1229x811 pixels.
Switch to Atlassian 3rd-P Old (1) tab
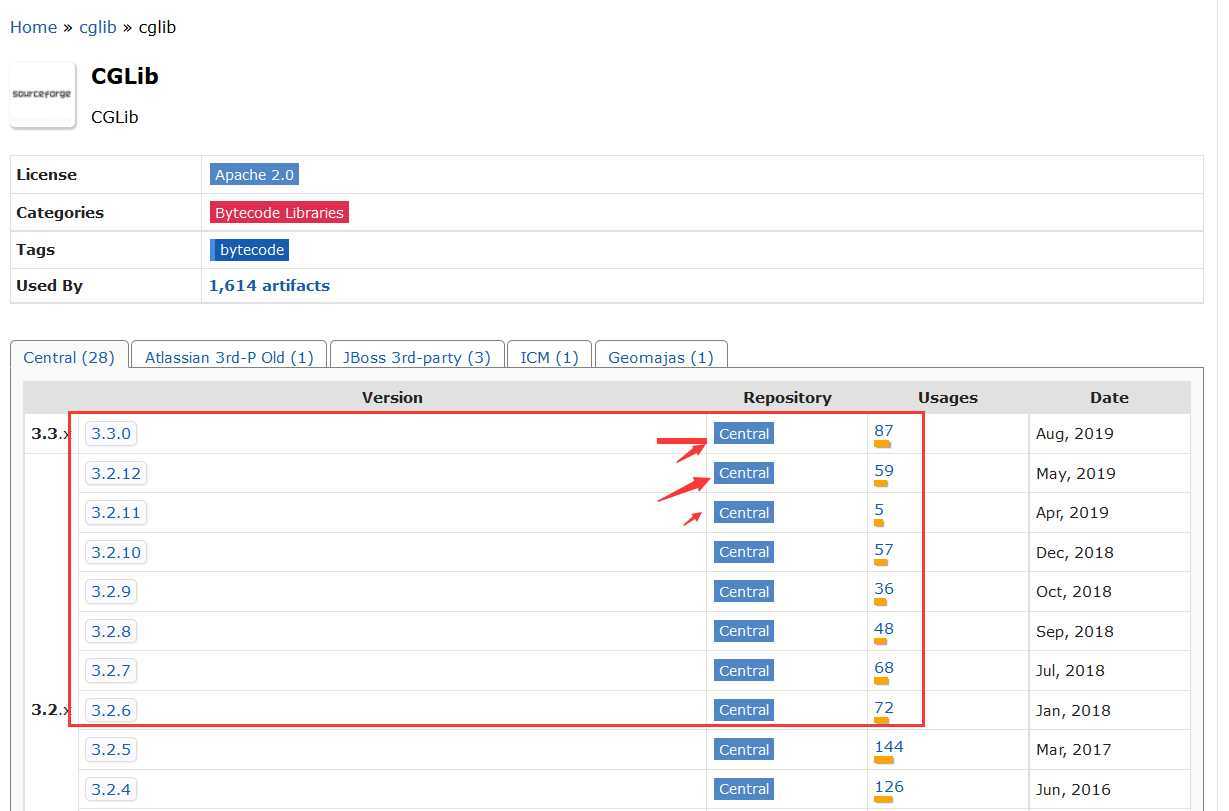click(229, 357)
